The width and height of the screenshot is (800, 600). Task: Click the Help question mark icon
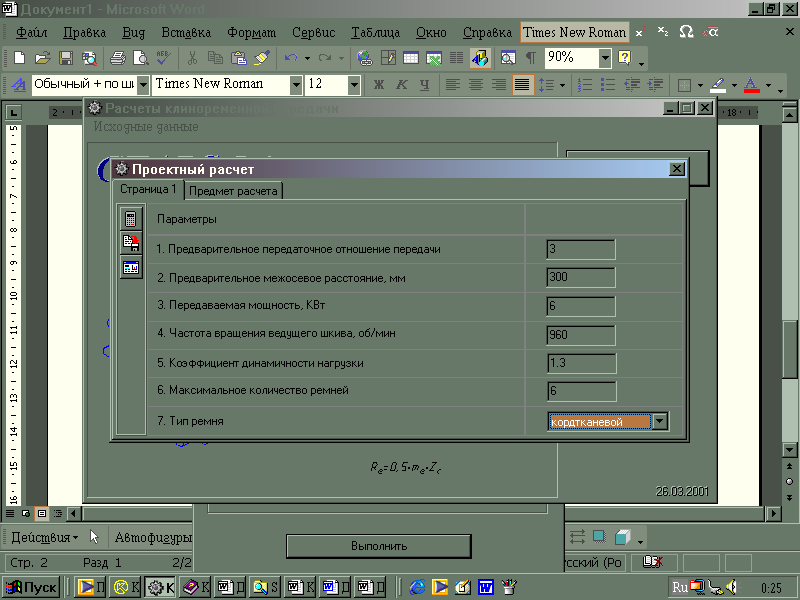point(624,58)
